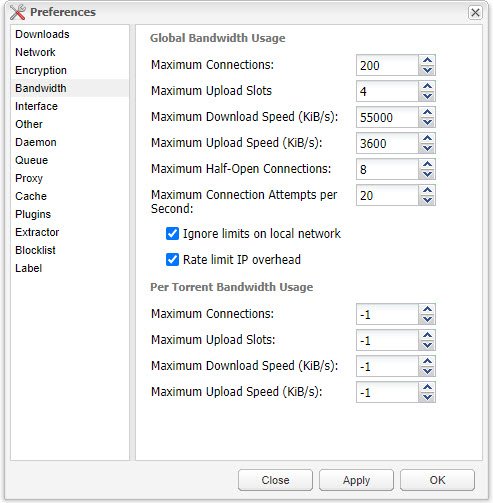
Task: Click the per-torrent Maximum Connections field
Action: pyautogui.click(x=387, y=314)
